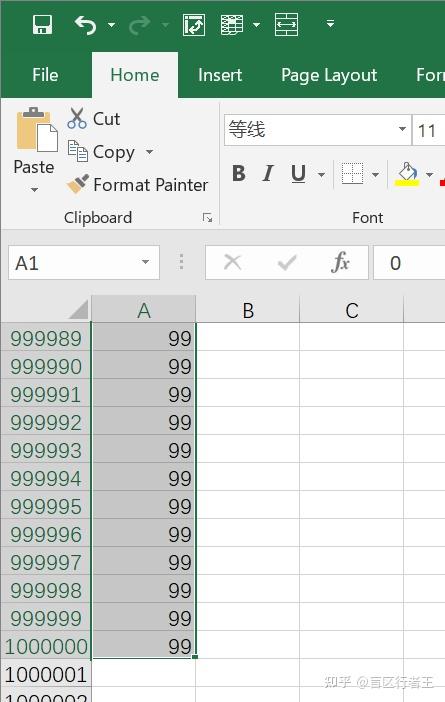Open Insert Function fx button

(340, 262)
